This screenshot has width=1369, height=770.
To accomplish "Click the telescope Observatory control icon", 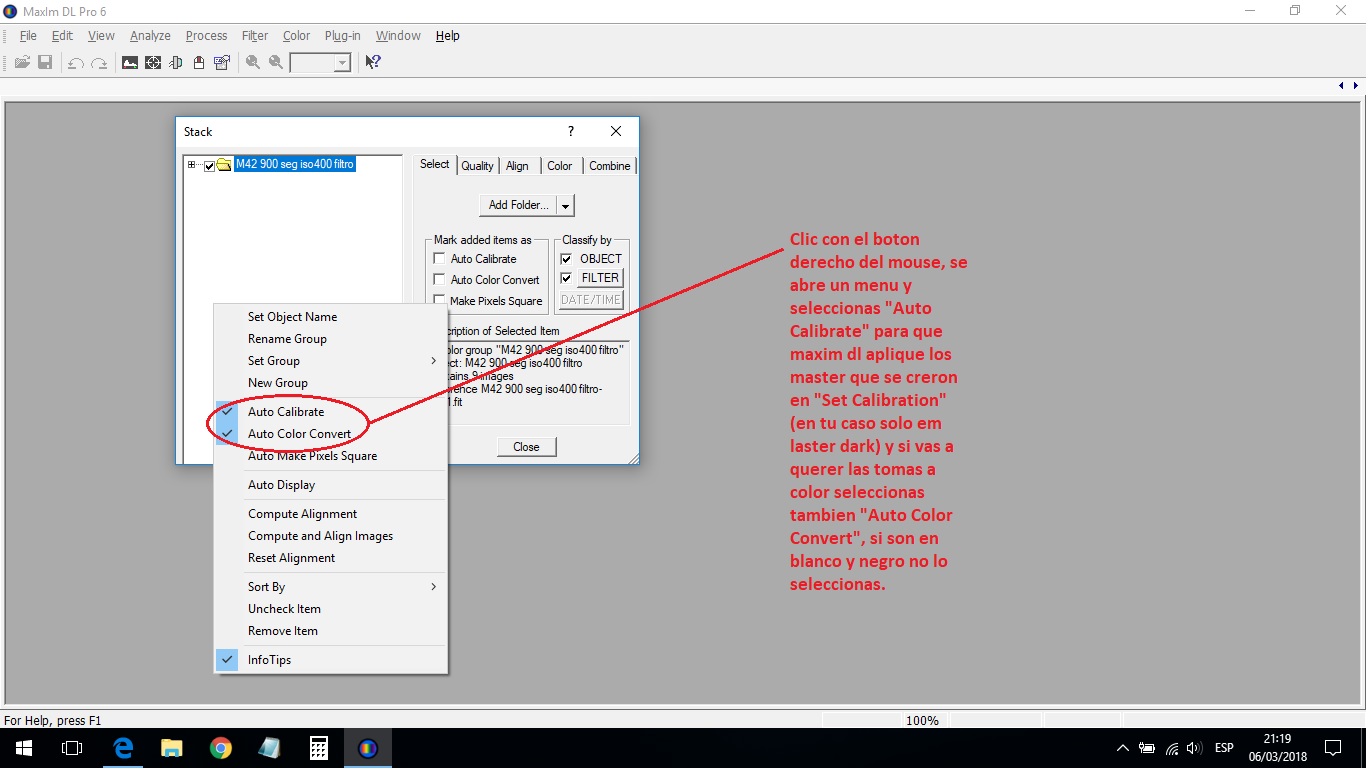I will pos(176,62).
